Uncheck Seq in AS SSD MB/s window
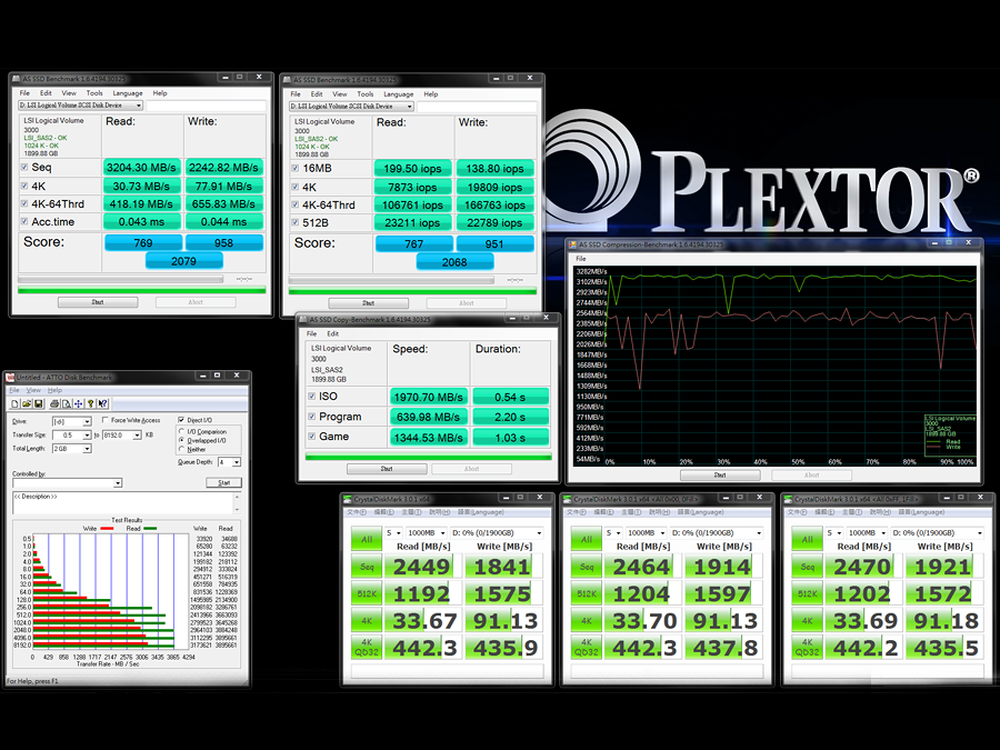1000x750 pixels. click(24, 168)
